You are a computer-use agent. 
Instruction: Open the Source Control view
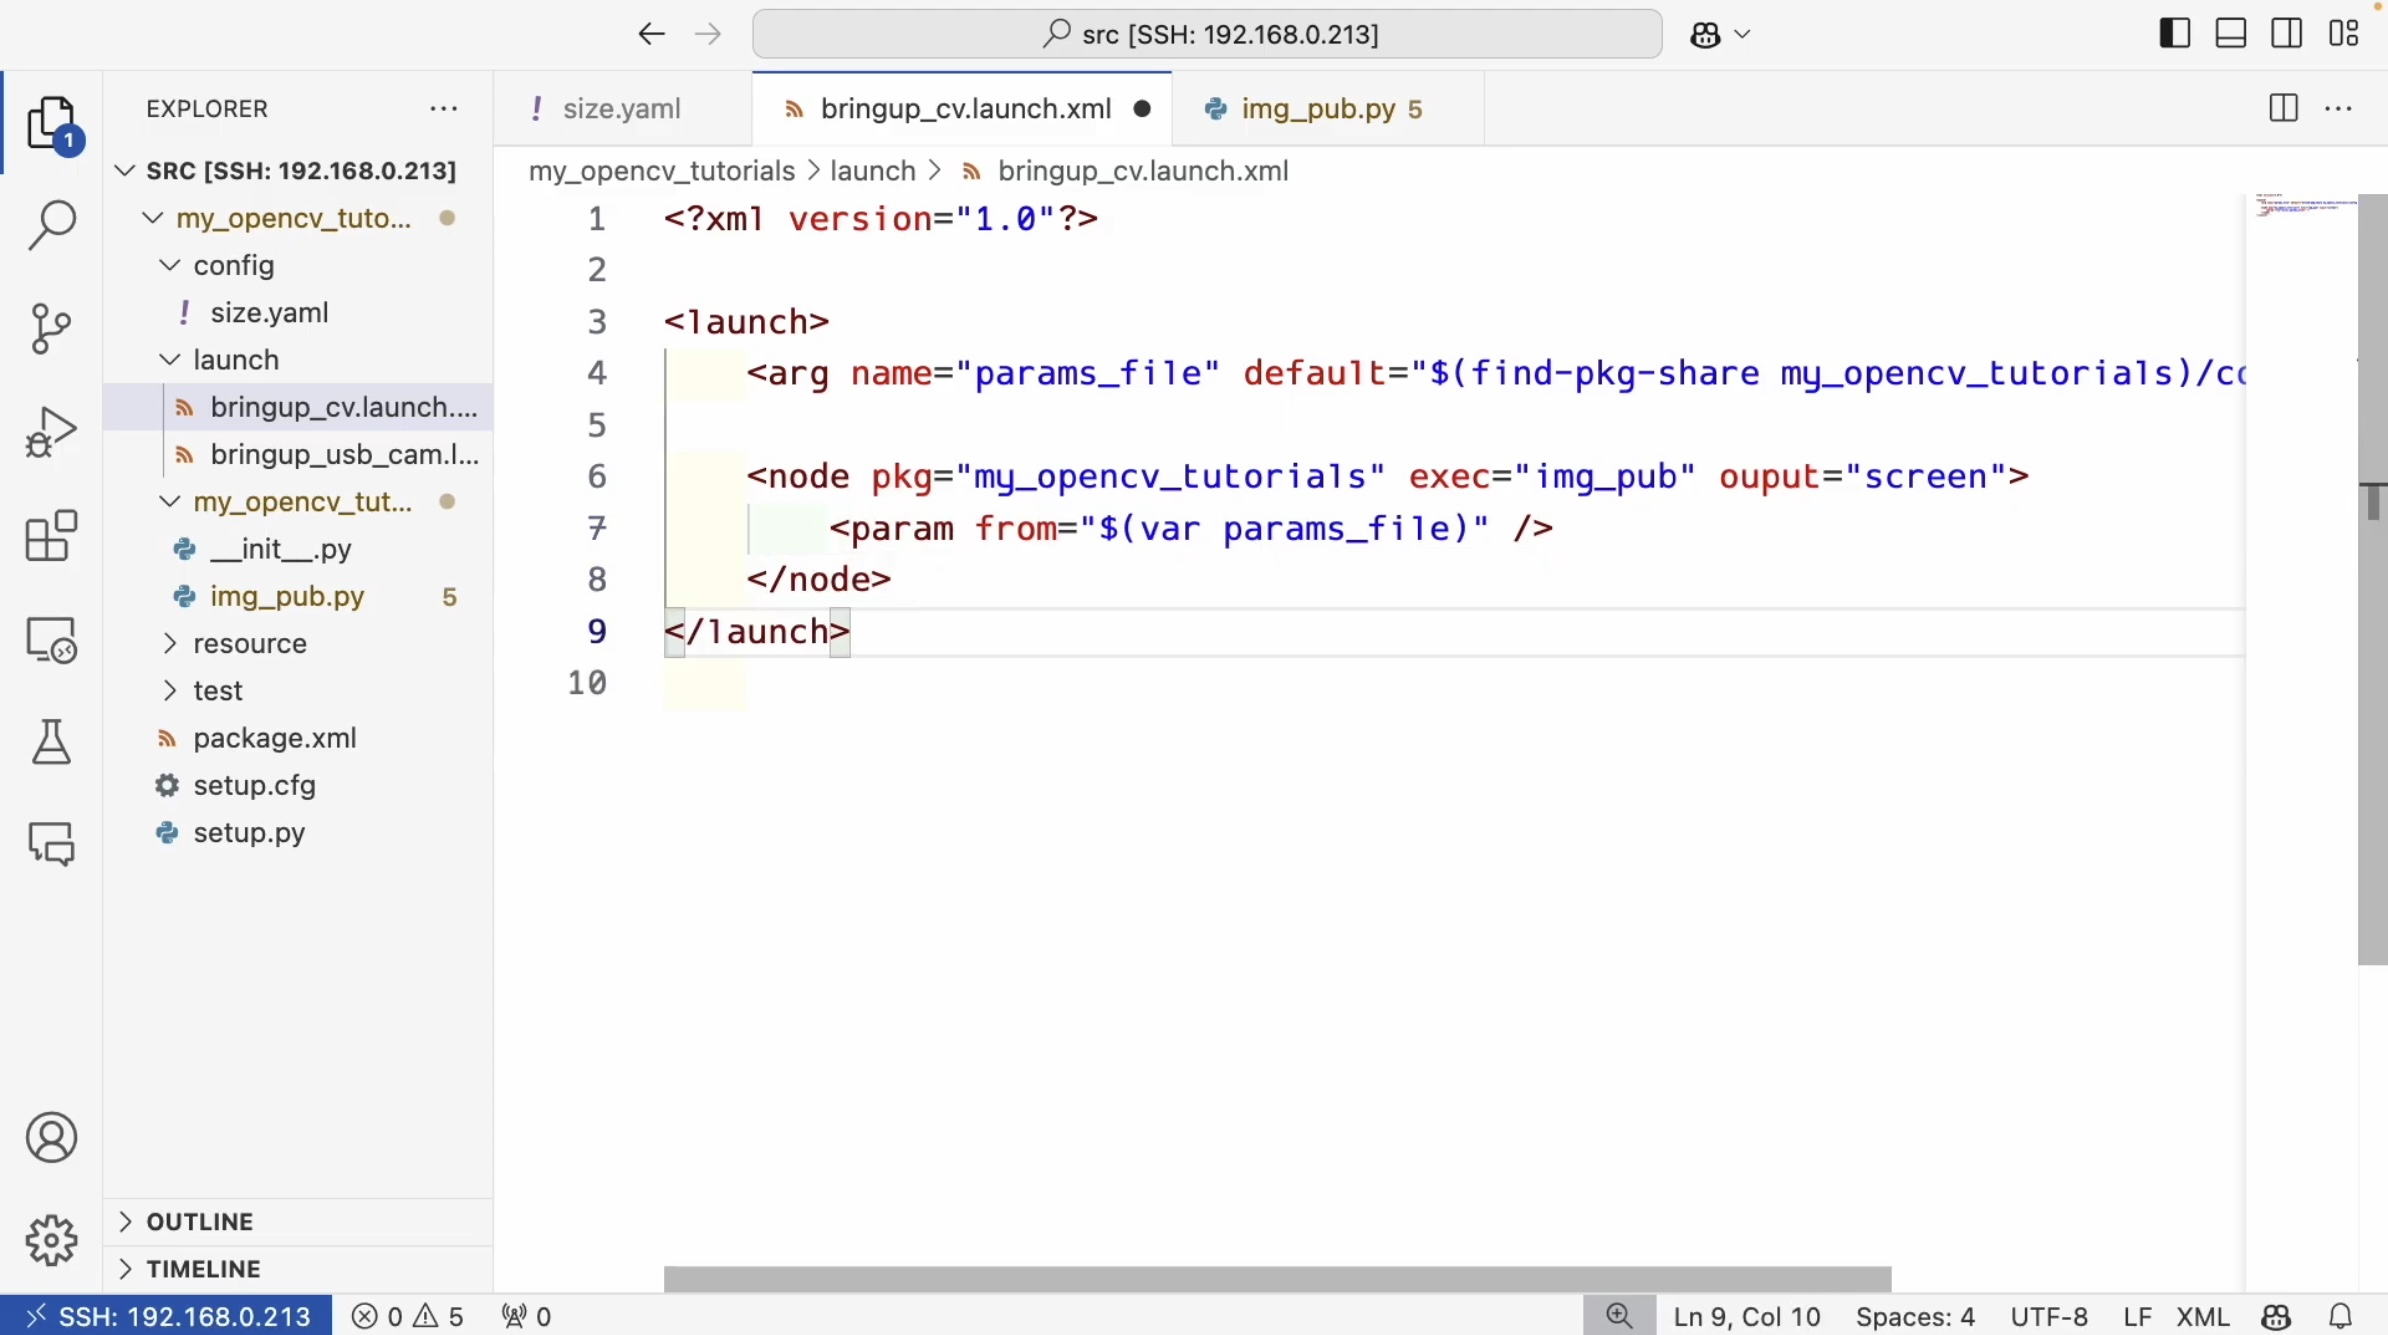(x=51, y=328)
